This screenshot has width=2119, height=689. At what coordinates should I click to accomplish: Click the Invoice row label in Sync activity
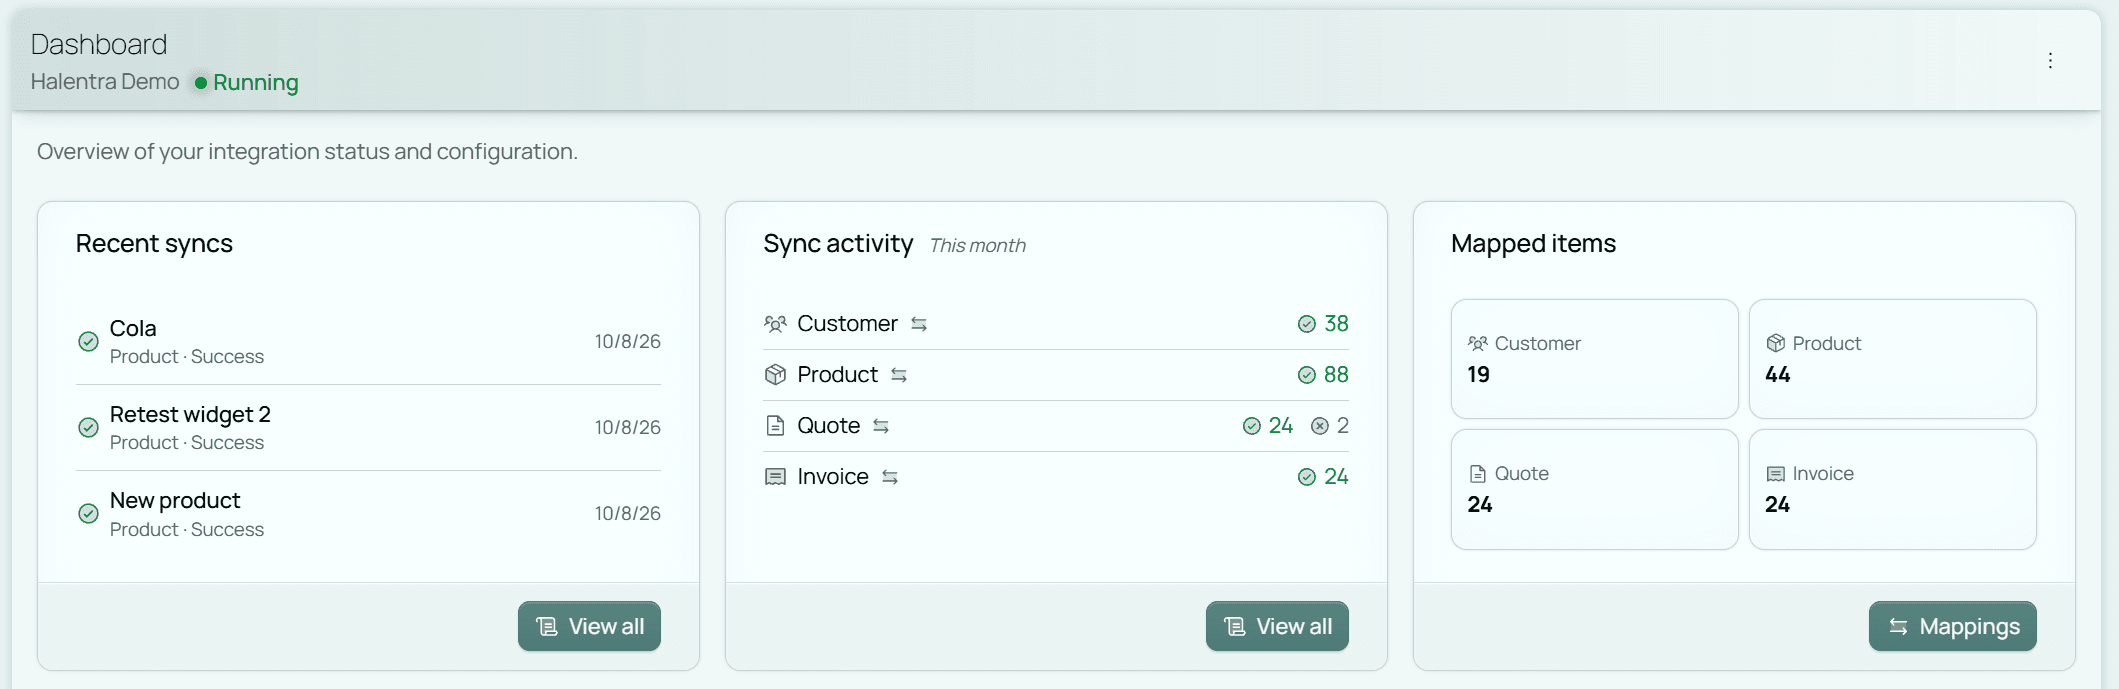(x=833, y=477)
